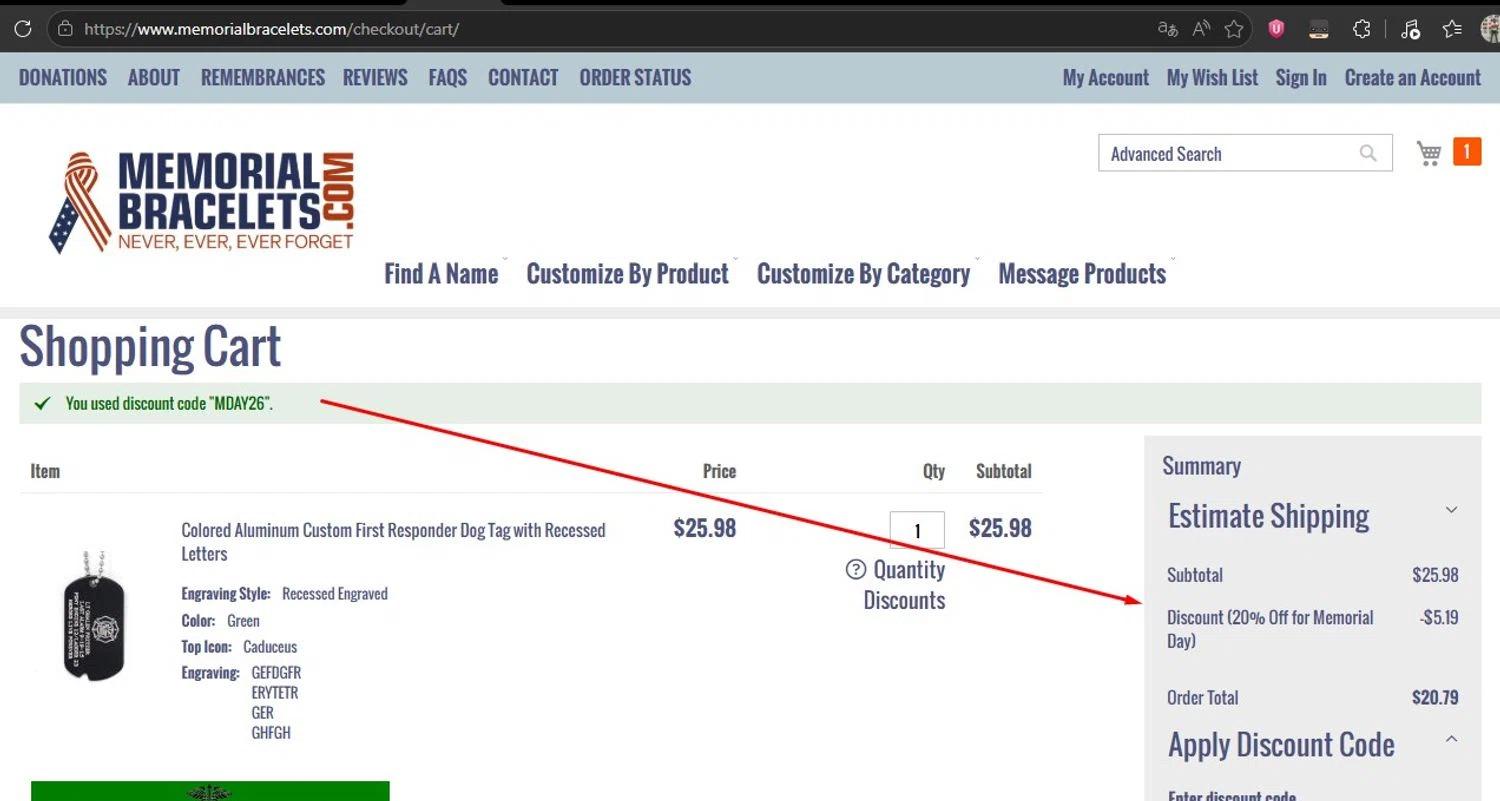Viewport: 1500px width, 801px height.
Task: Open the shopping cart icon
Action: click(x=1429, y=153)
